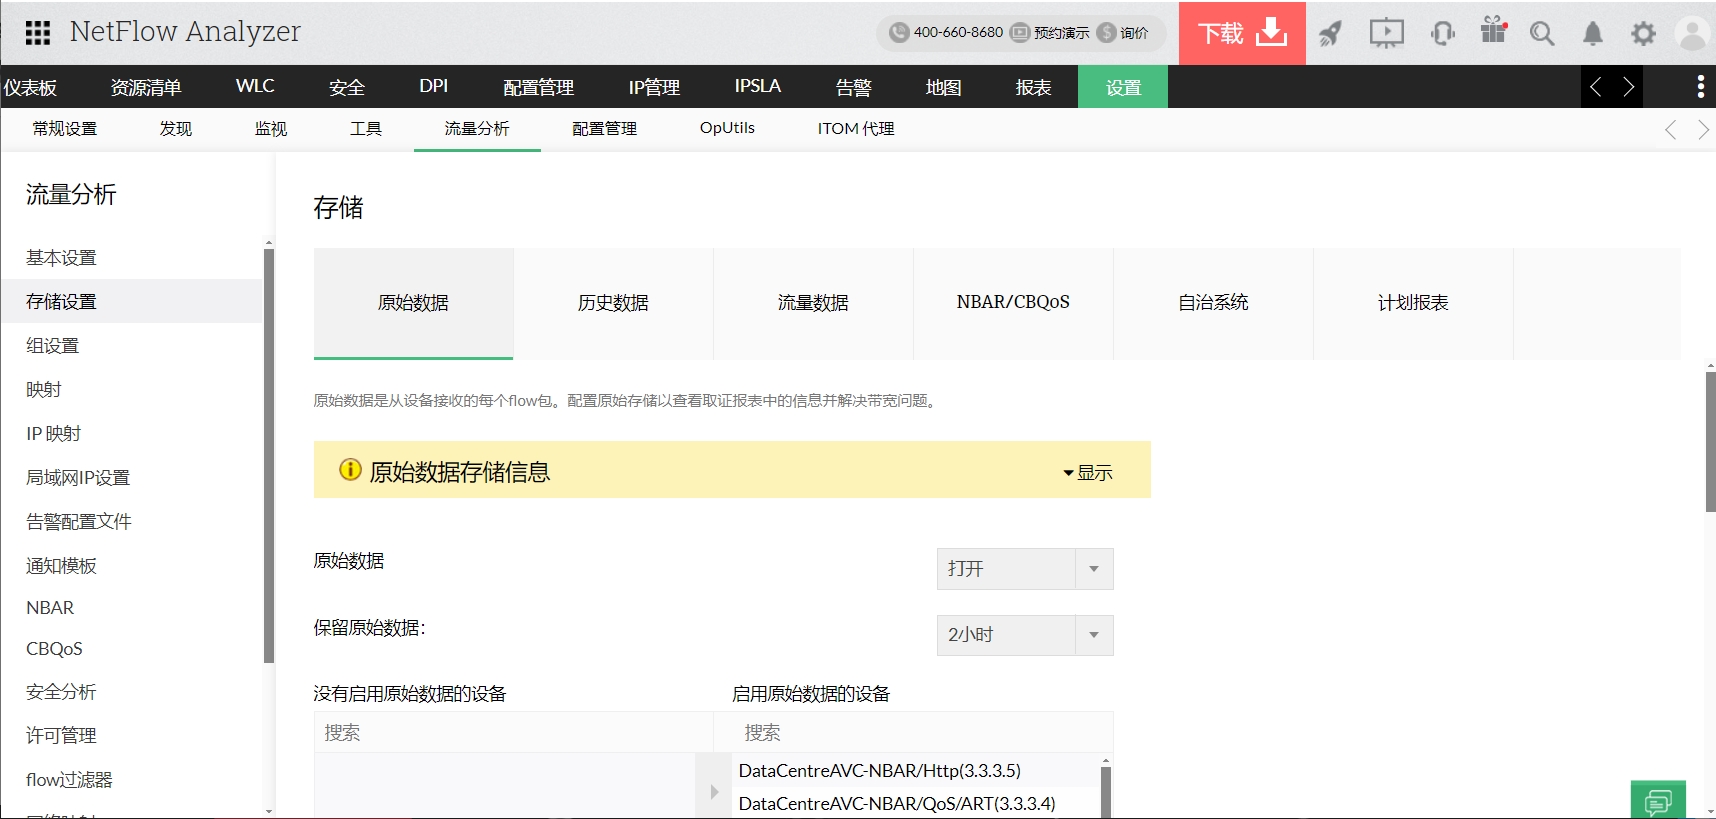Open the headset support icon
Screen dimensions: 1716x819
click(x=1442, y=34)
